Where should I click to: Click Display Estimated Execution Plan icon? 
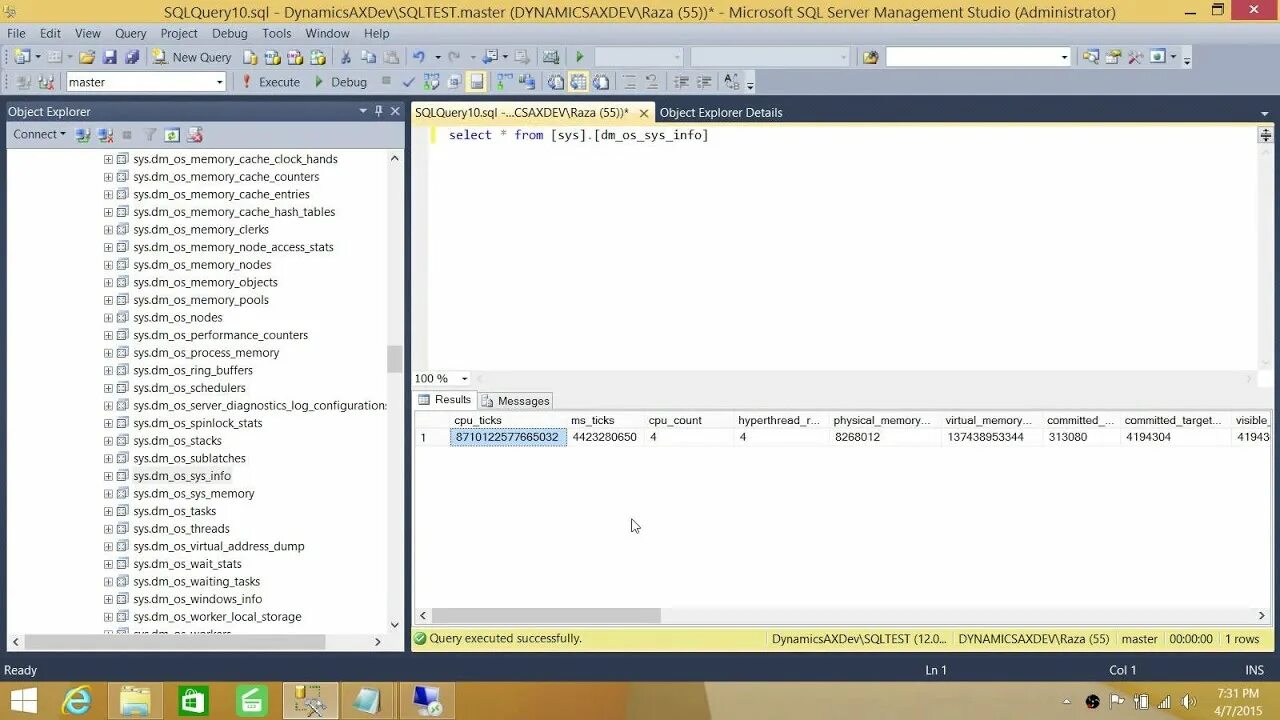coord(431,82)
